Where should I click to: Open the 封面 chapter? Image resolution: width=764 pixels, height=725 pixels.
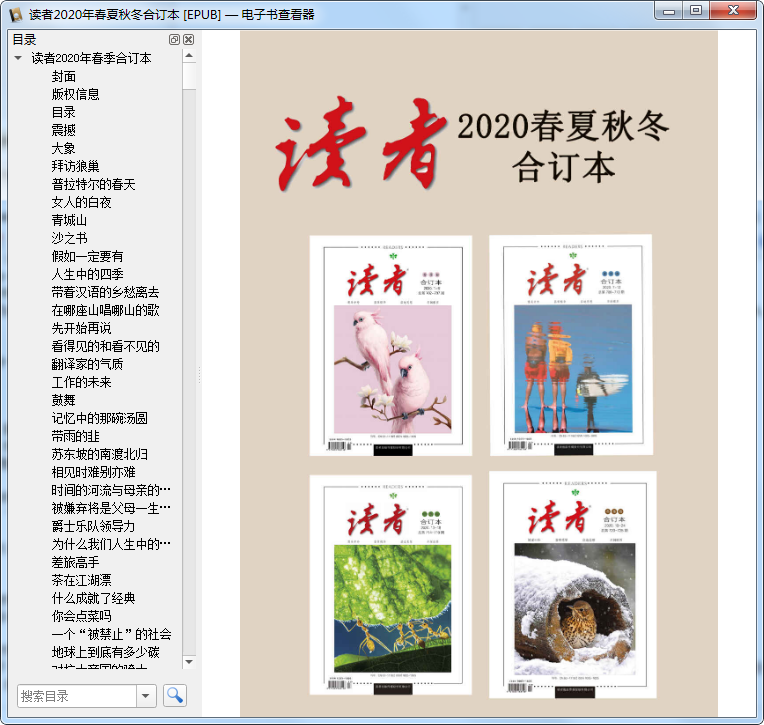[x=64, y=76]
